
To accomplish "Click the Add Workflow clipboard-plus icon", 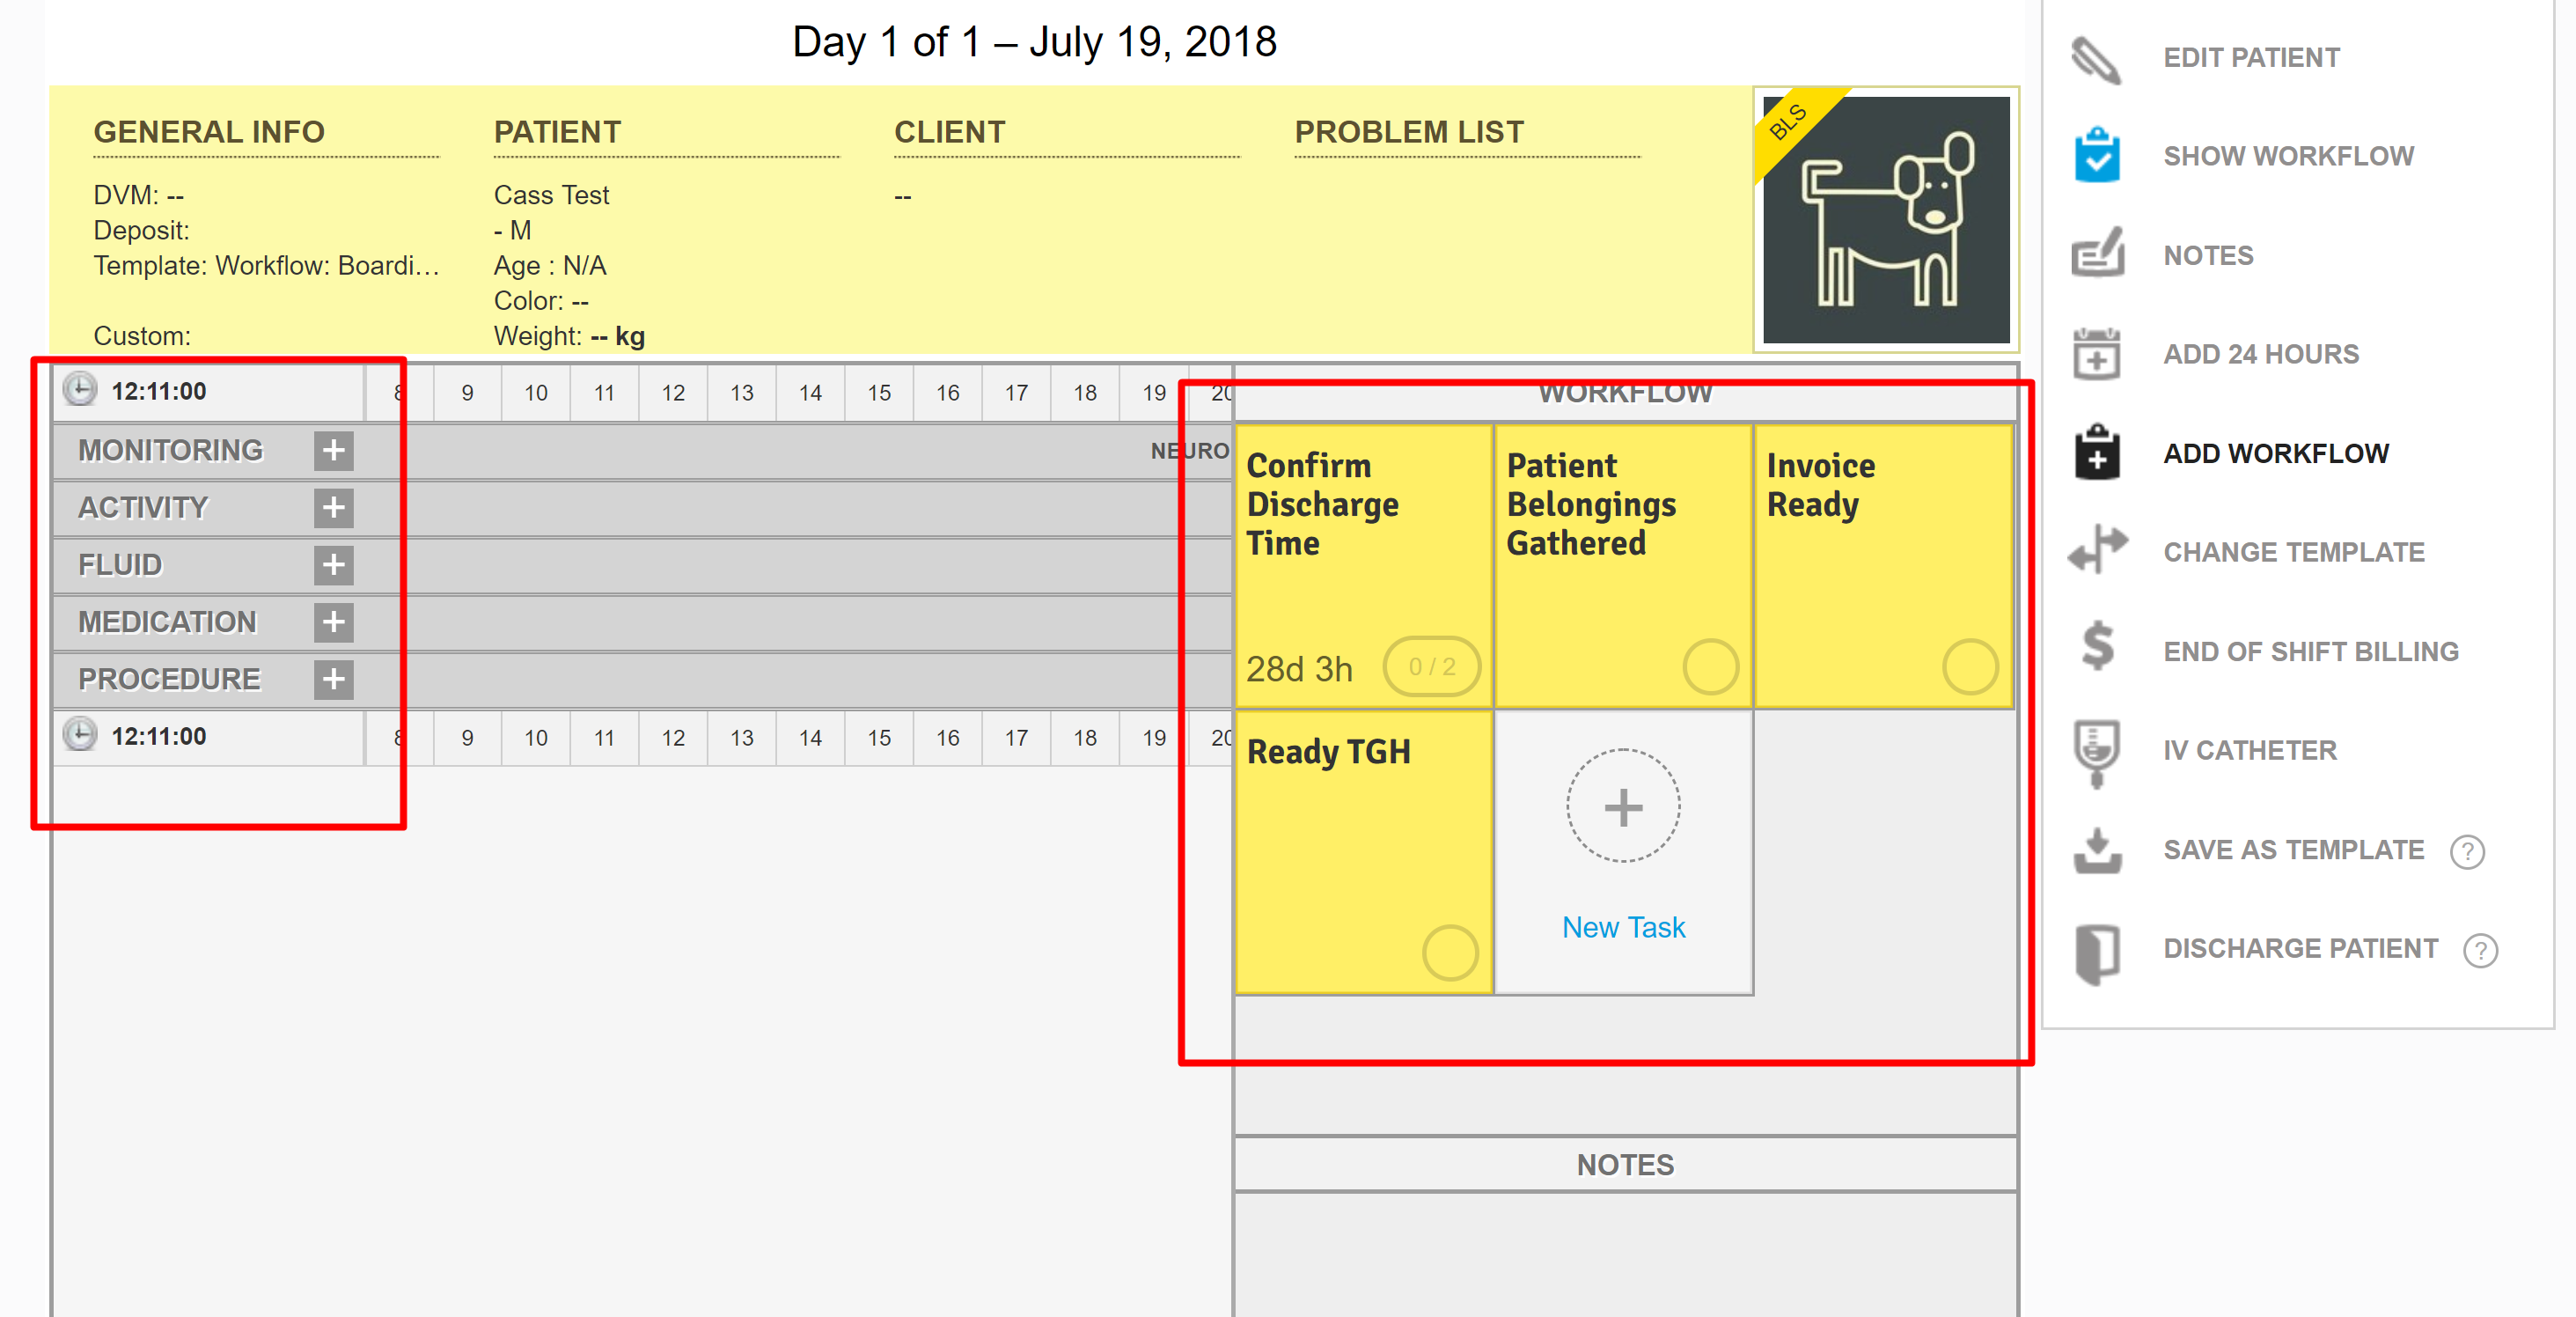I will [x=2096, y=453].
